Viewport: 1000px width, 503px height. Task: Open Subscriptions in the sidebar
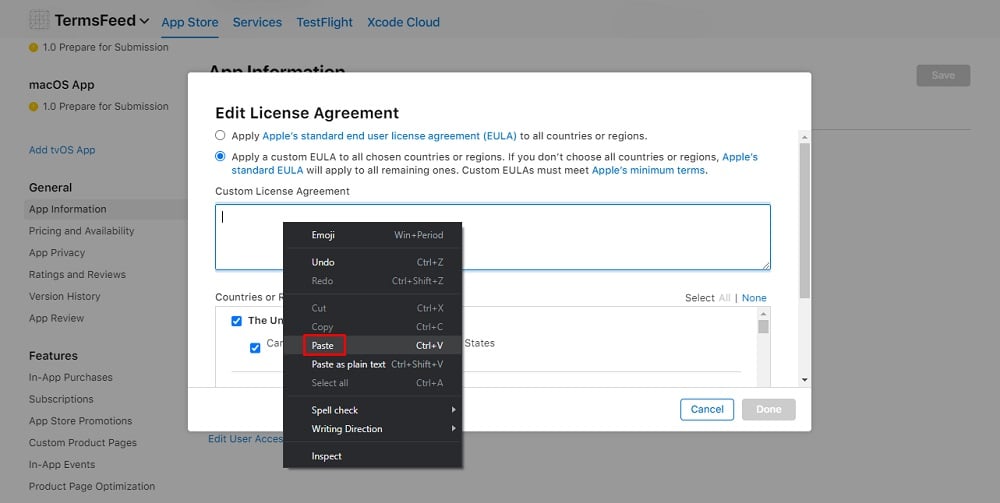tap(61, 398)
